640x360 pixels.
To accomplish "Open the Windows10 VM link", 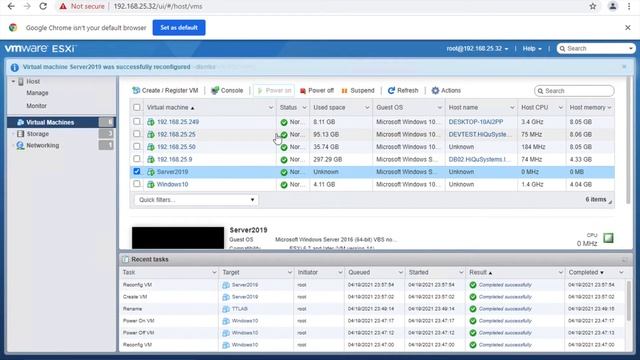I will [x=173, y=184].
